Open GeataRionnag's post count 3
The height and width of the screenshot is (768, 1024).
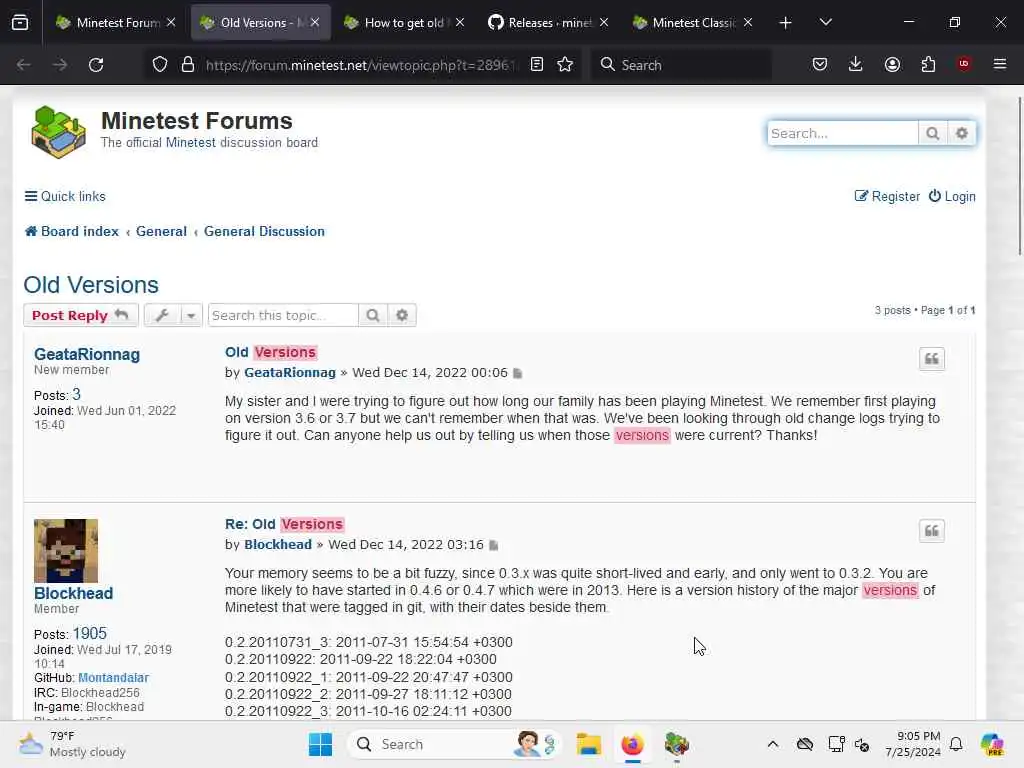(76, 394)
